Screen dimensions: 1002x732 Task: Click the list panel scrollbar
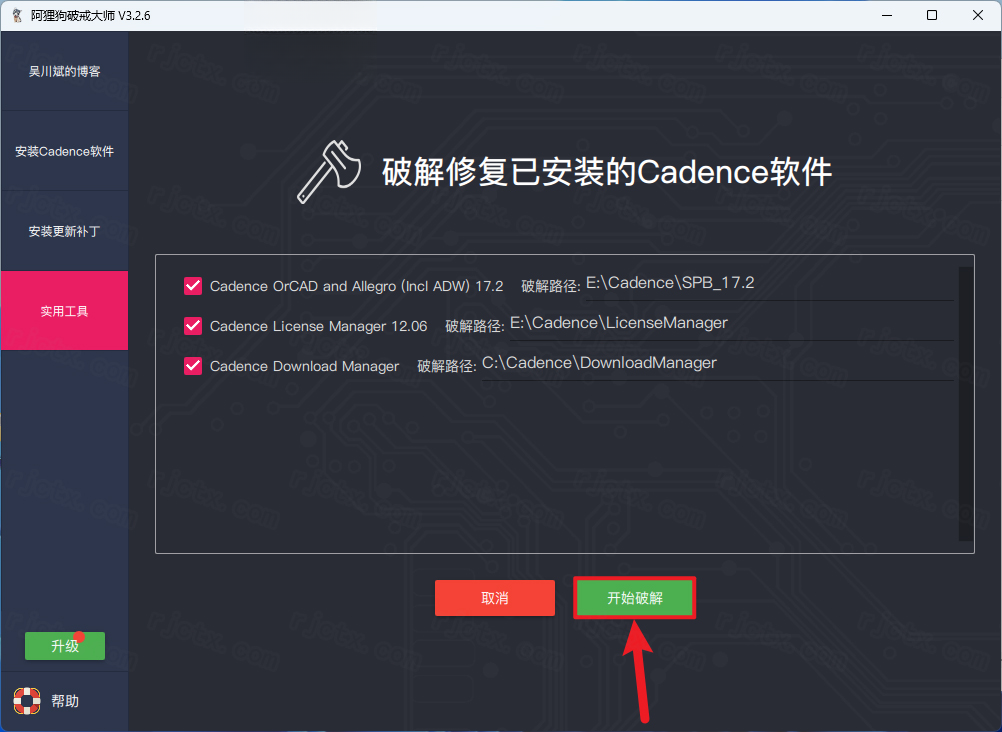tap(965, 404)
